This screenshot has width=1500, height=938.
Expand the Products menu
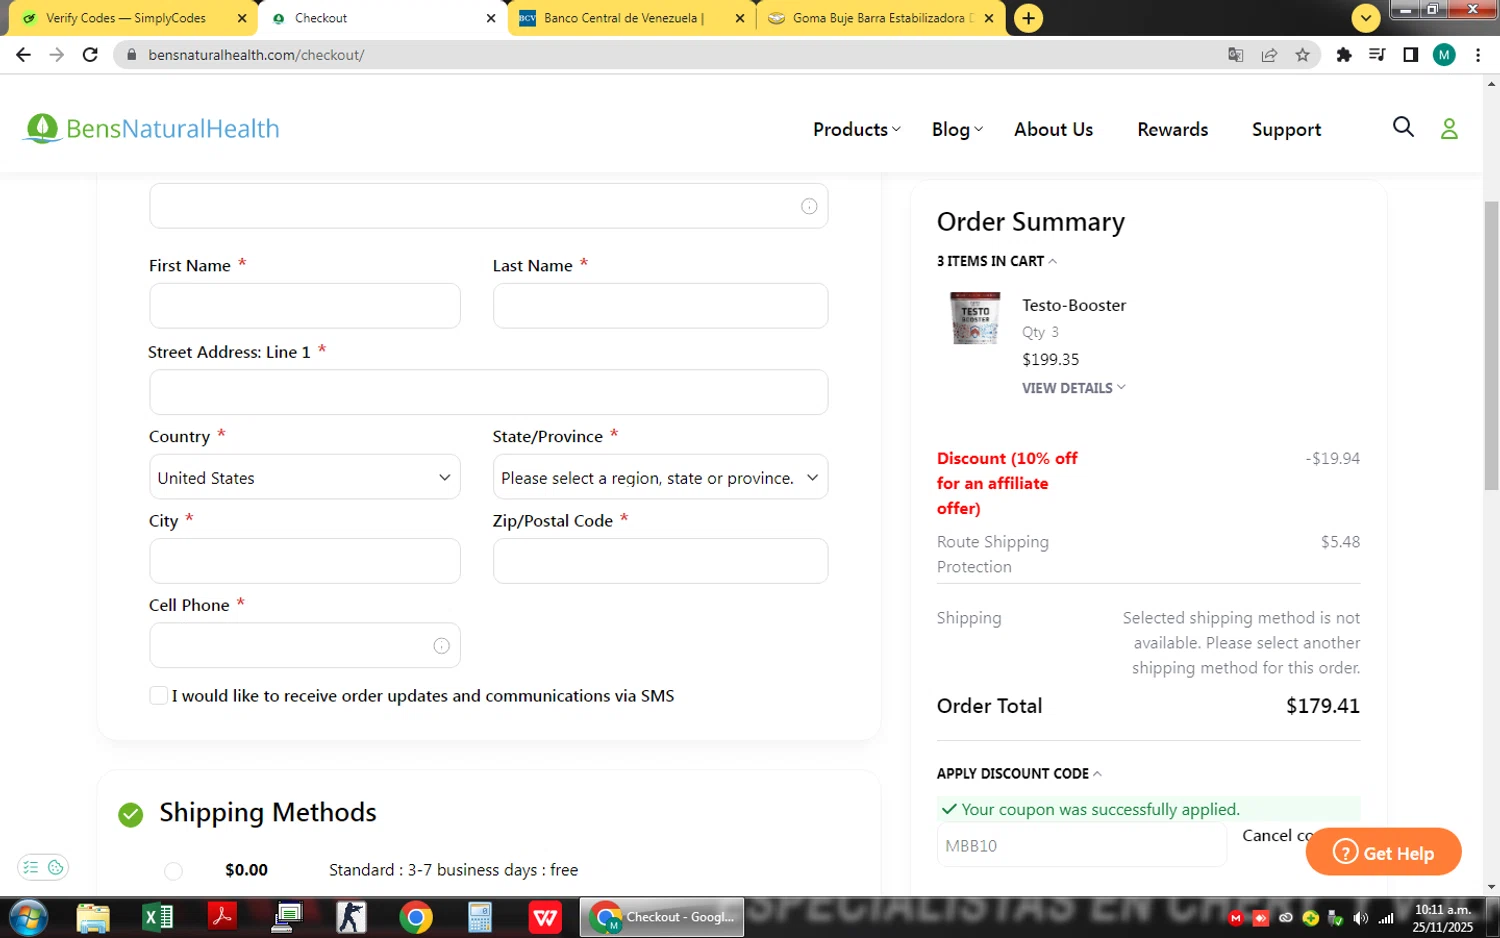857,129
